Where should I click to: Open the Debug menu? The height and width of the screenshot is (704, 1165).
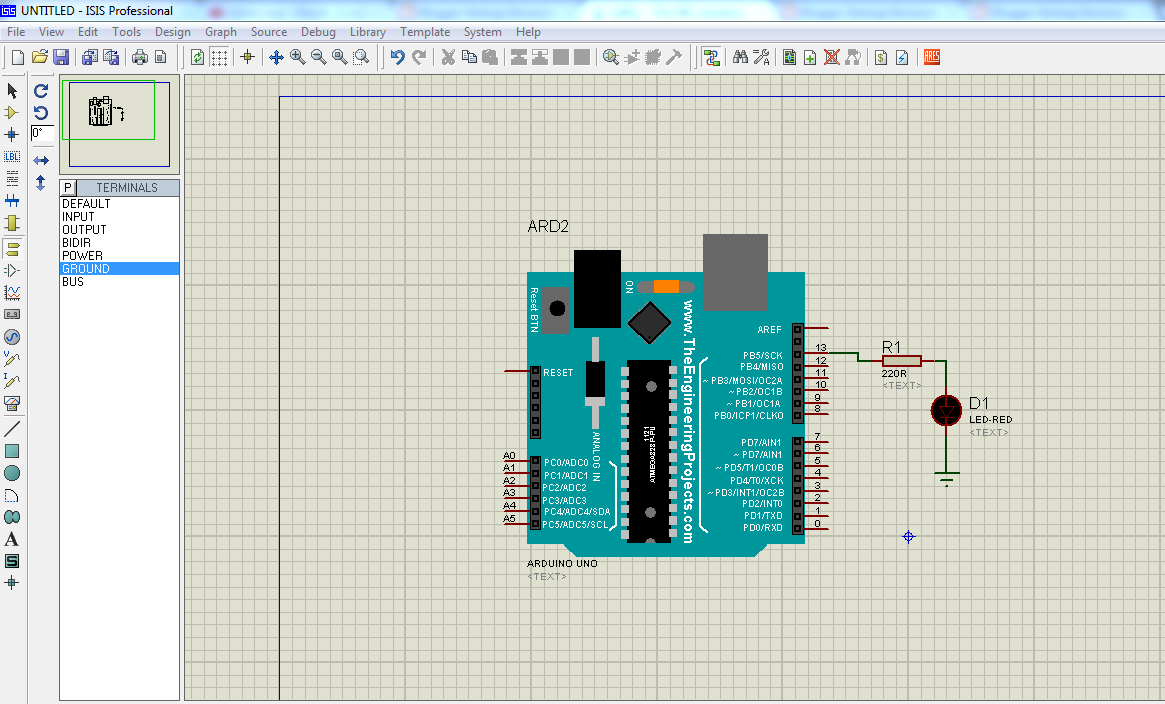318,32
